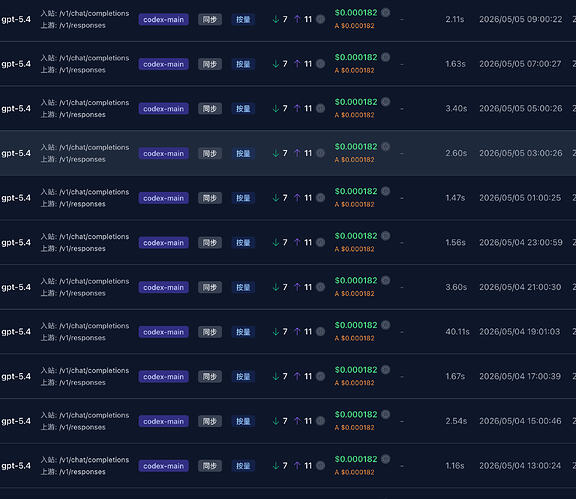Image resolution: width=576 pixels, height=499 pixels.
Task: Show the cost info icon in the 01:00:25 row
Action: click(x=385, y=191)
